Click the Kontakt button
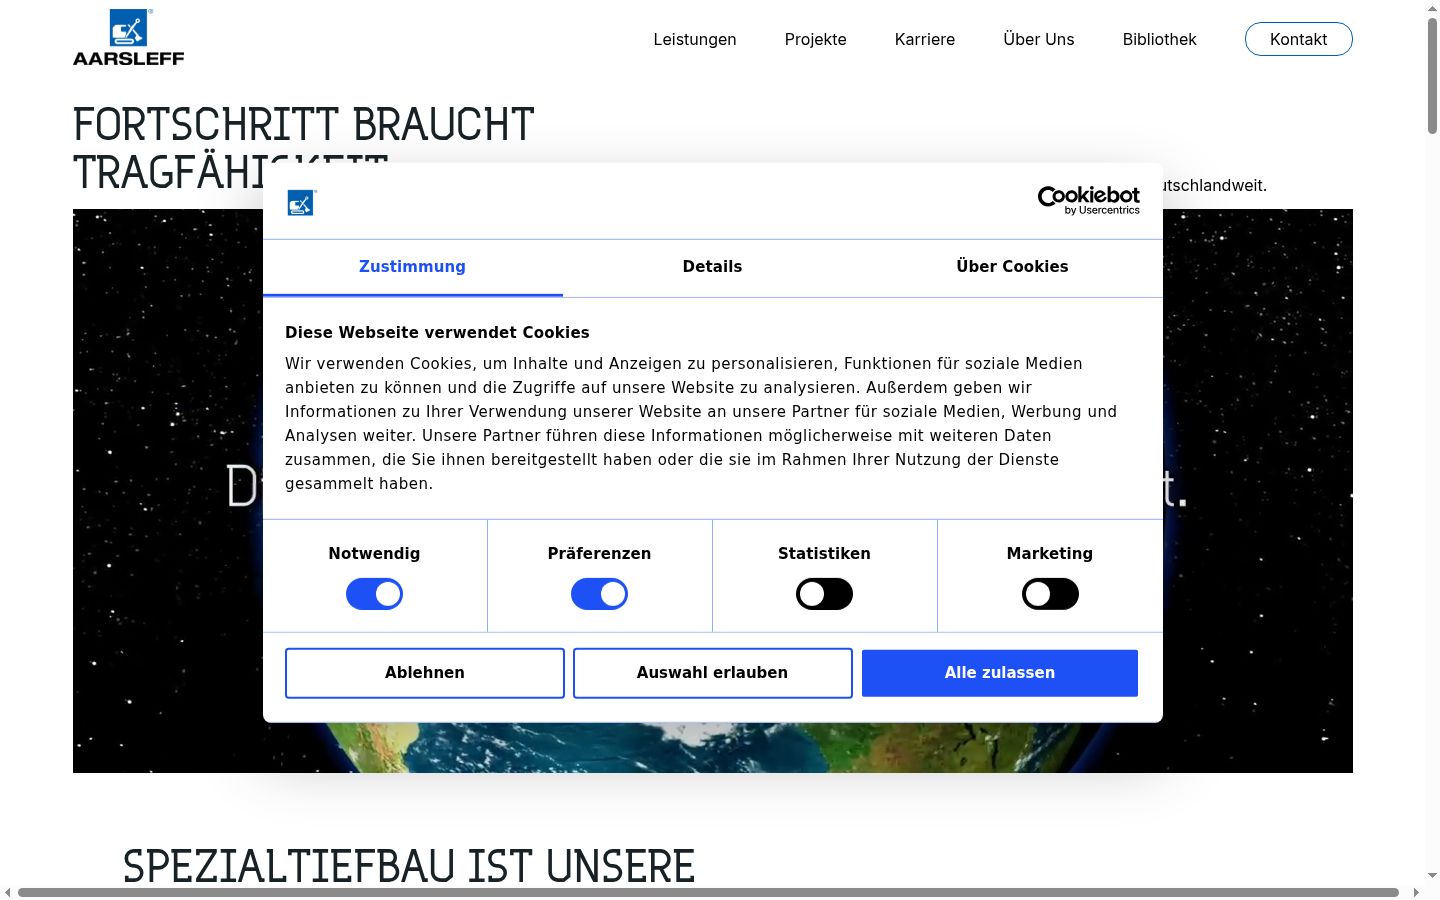This screenshot has height=900, width=1440. tap(1298, 39)
